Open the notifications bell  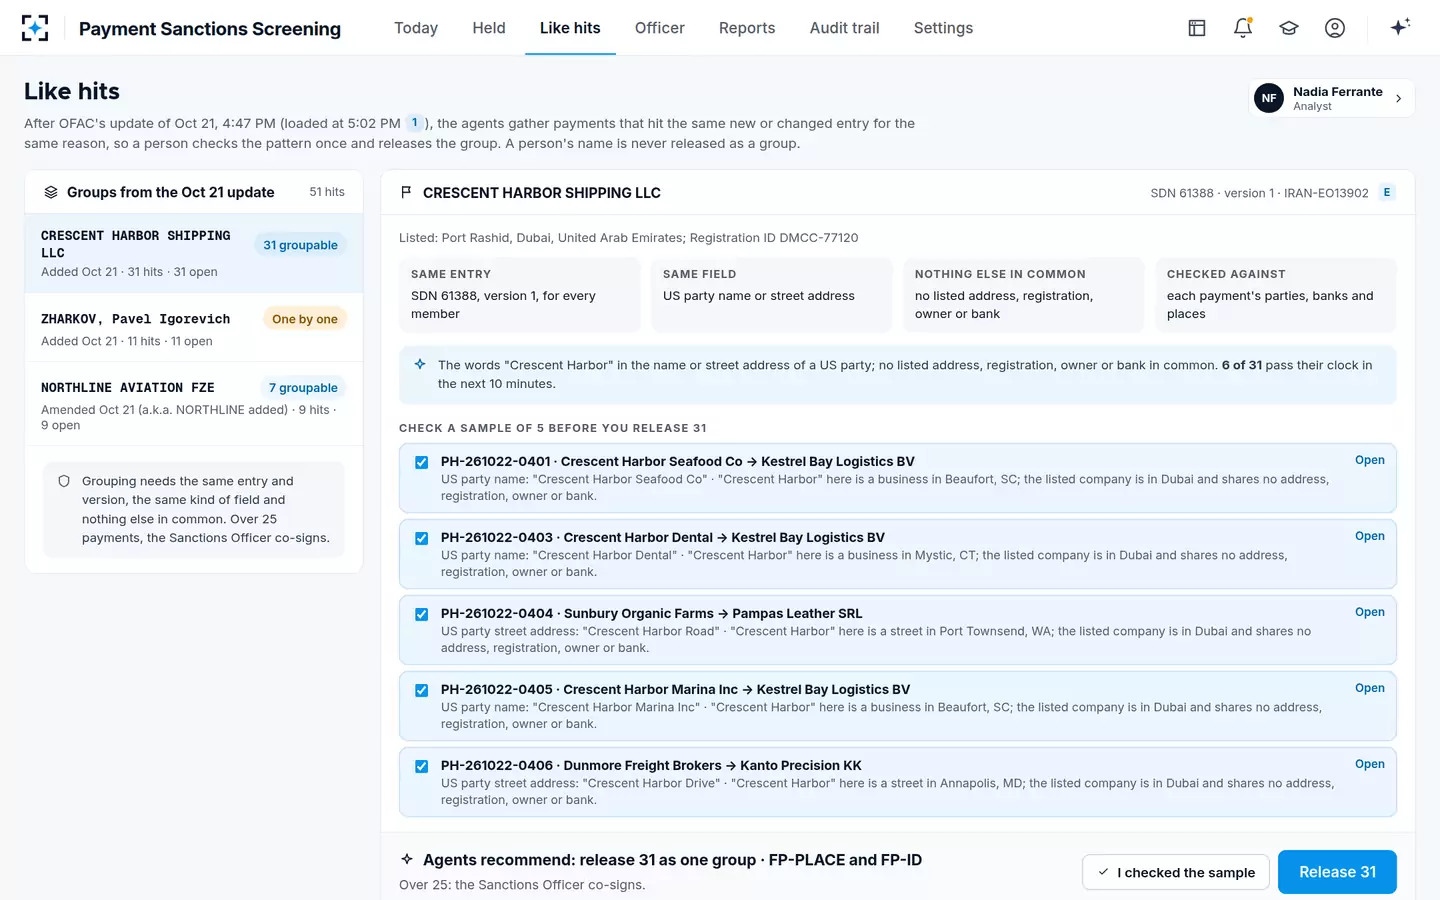(1243, 28)
